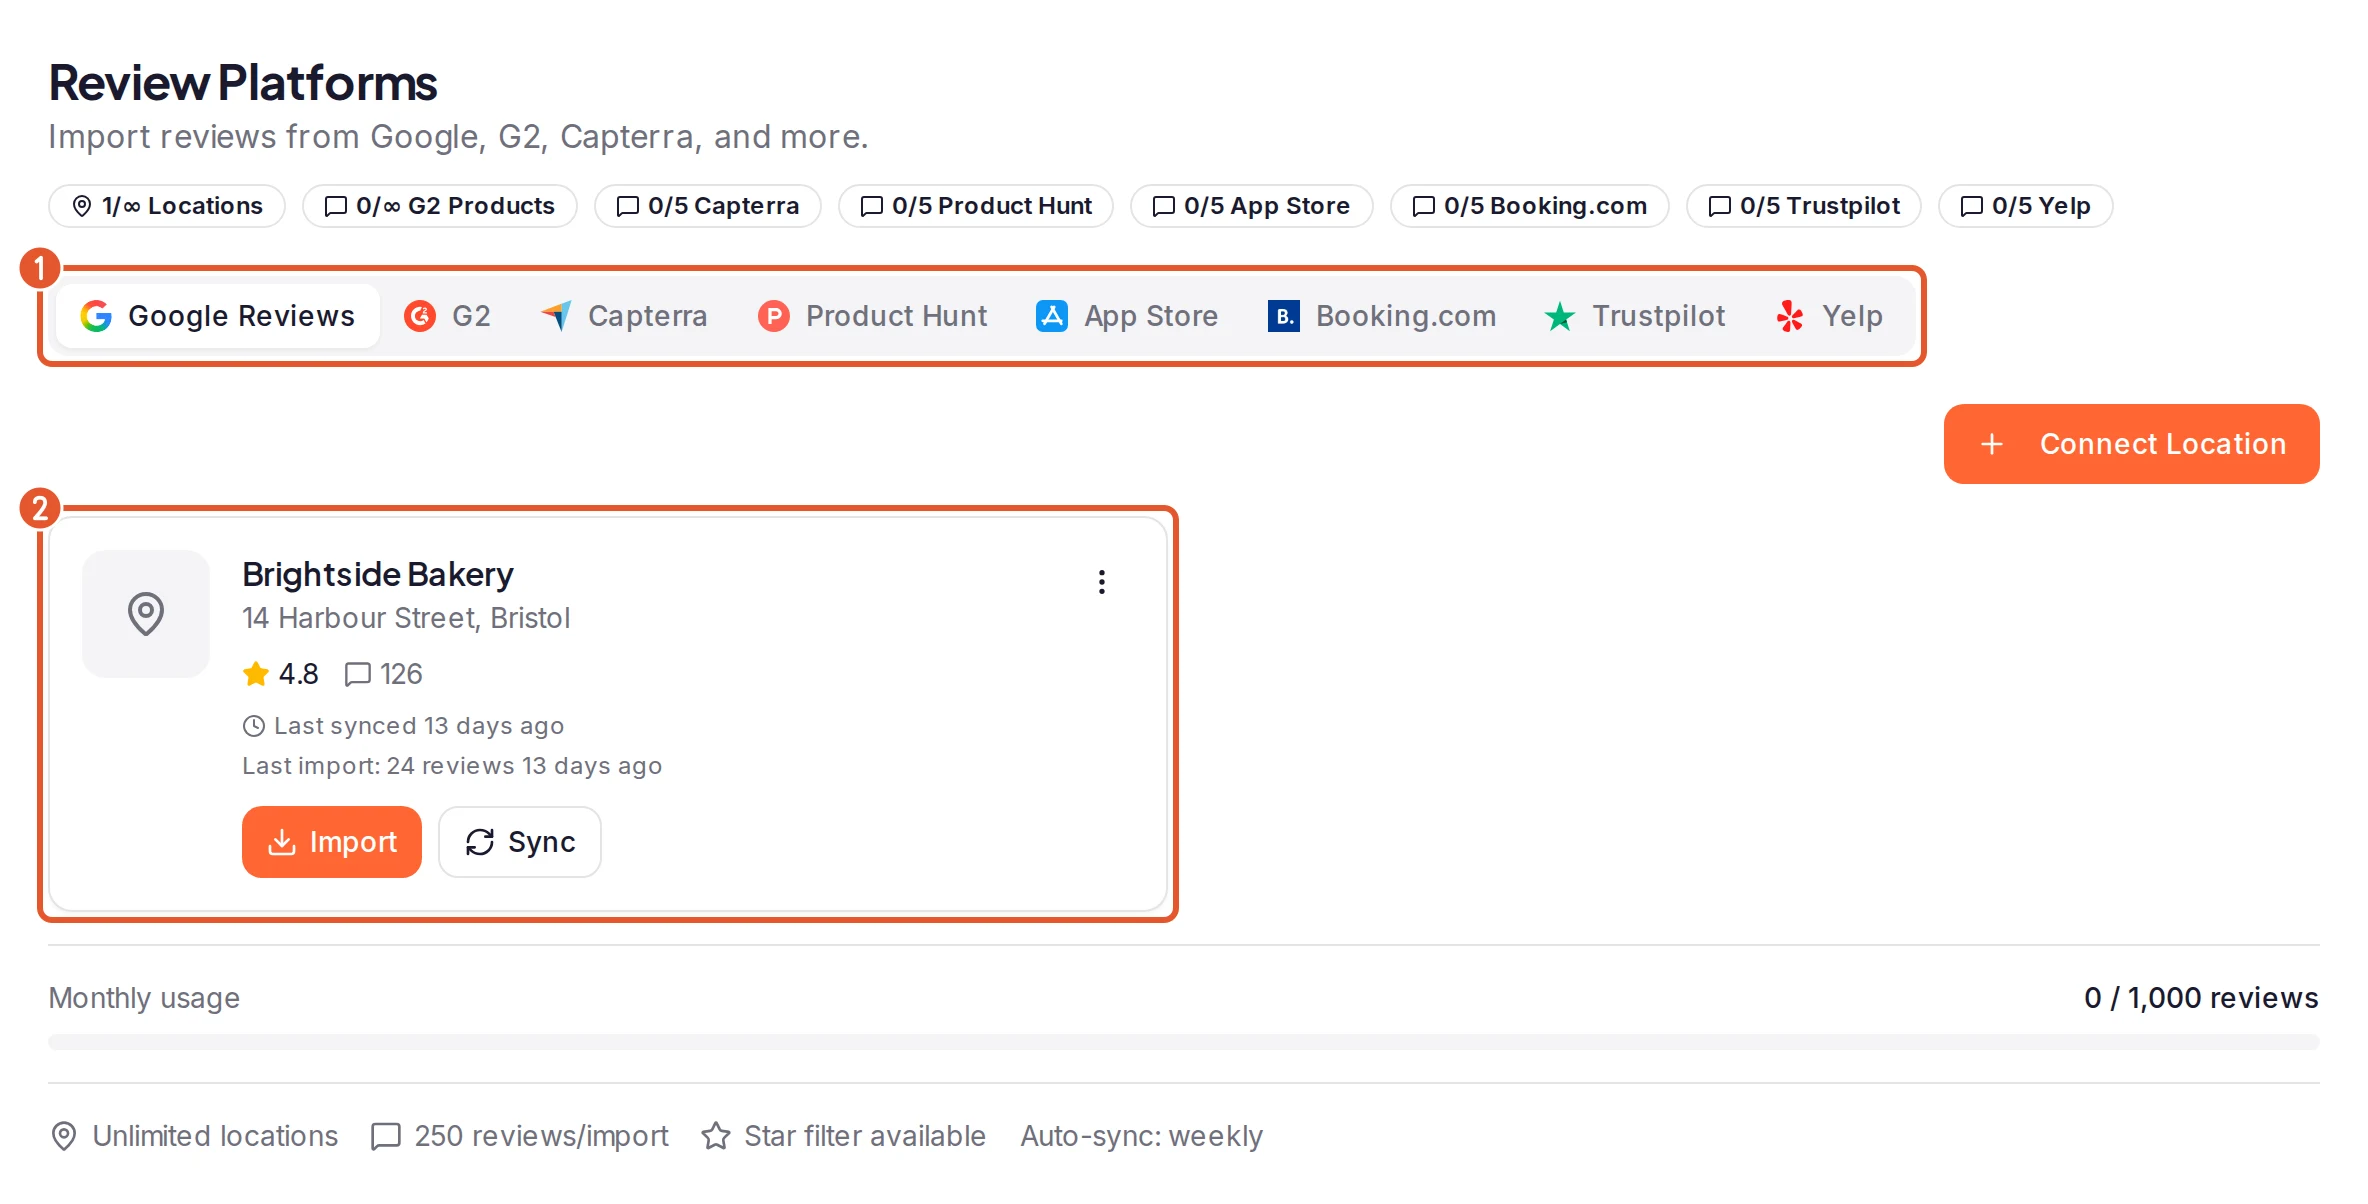This screenshot has width=2368, height=1204.
Task: Click the 0 / 1,000 reviews text
Action: pyautogui.click(x=2201, y=998)
